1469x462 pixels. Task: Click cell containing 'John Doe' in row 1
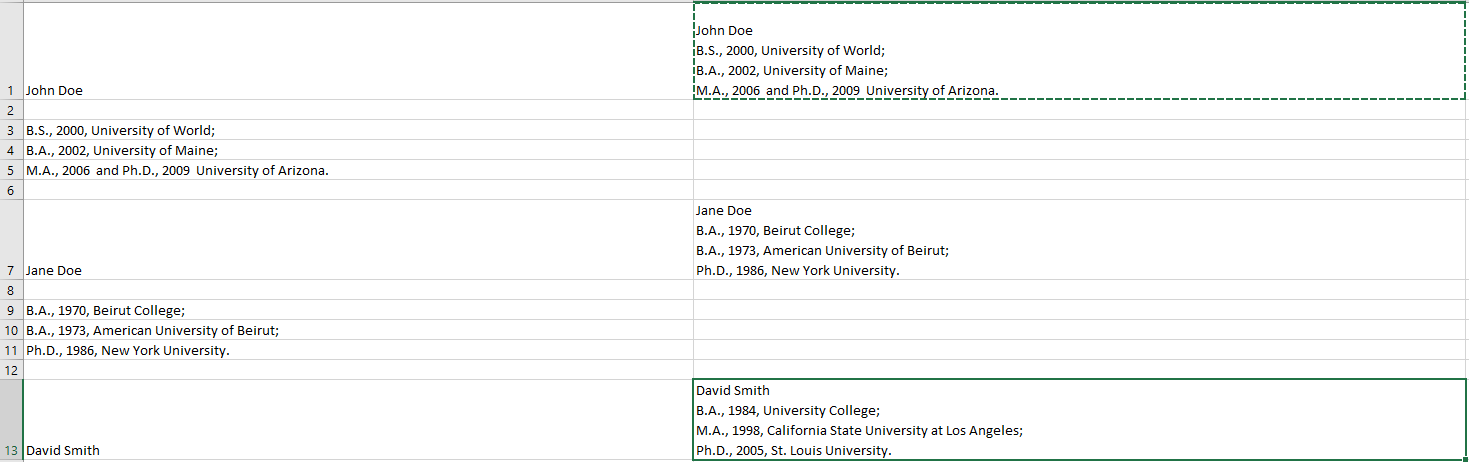358,51
